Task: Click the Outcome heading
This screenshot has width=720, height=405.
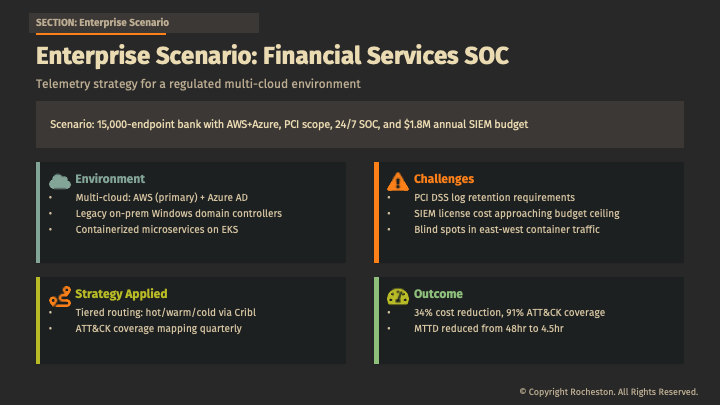Action: point(438,294)
